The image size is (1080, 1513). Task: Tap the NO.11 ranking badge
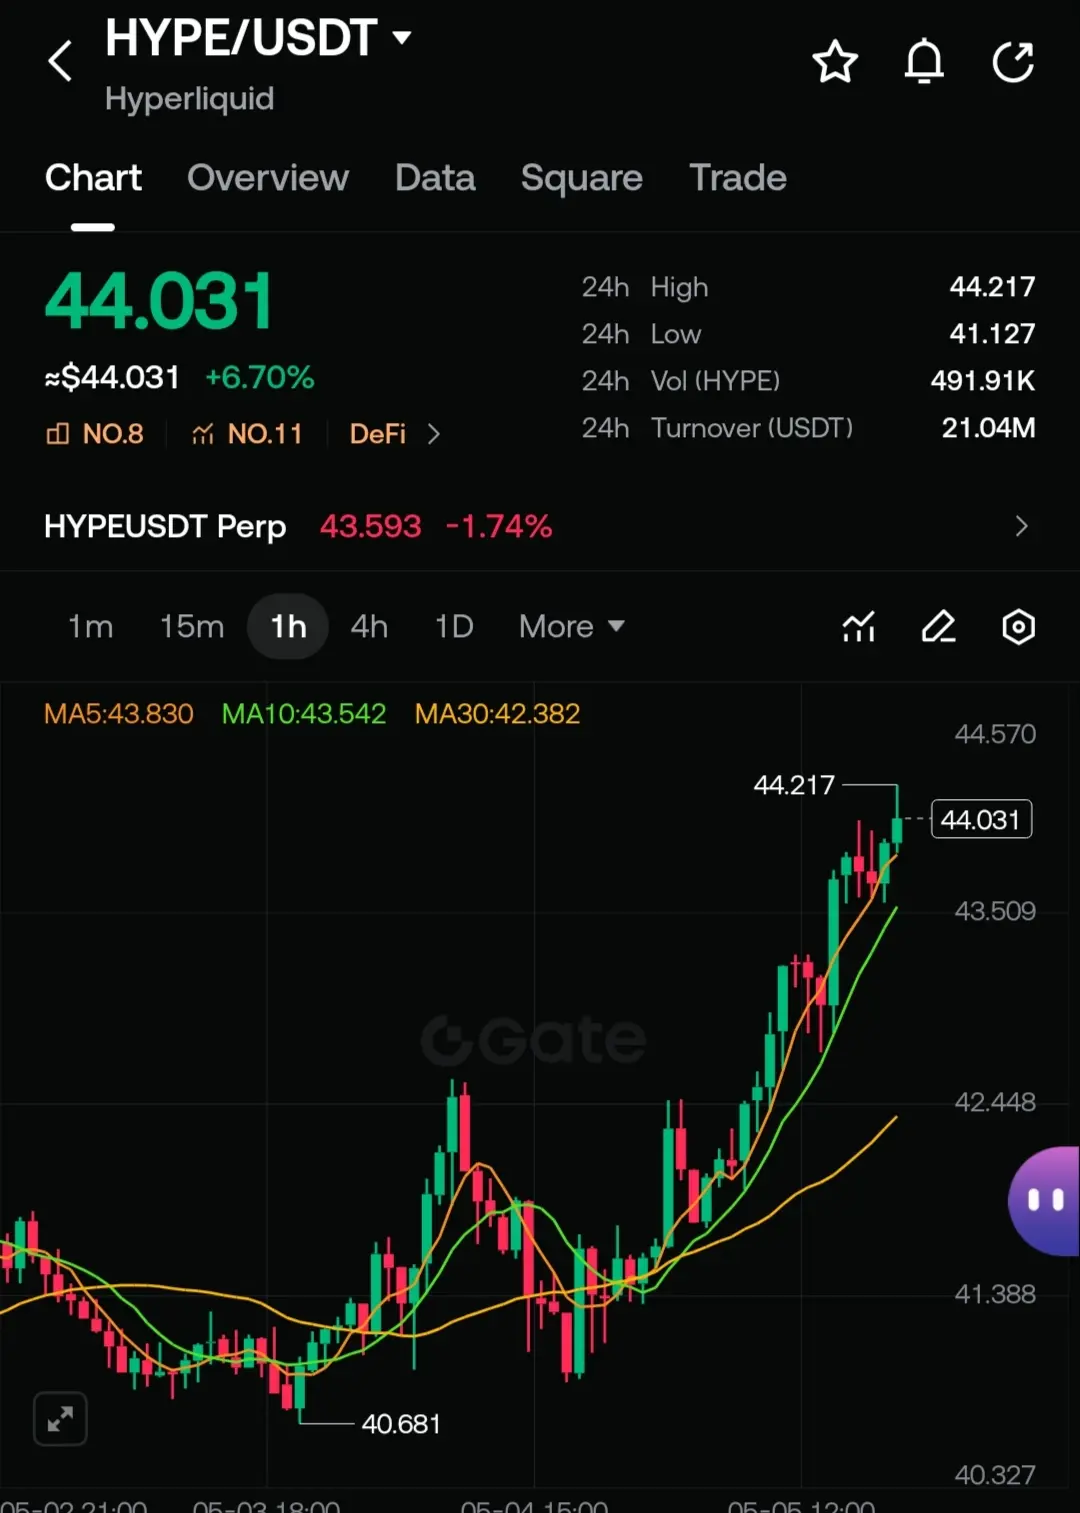(247, 434)
